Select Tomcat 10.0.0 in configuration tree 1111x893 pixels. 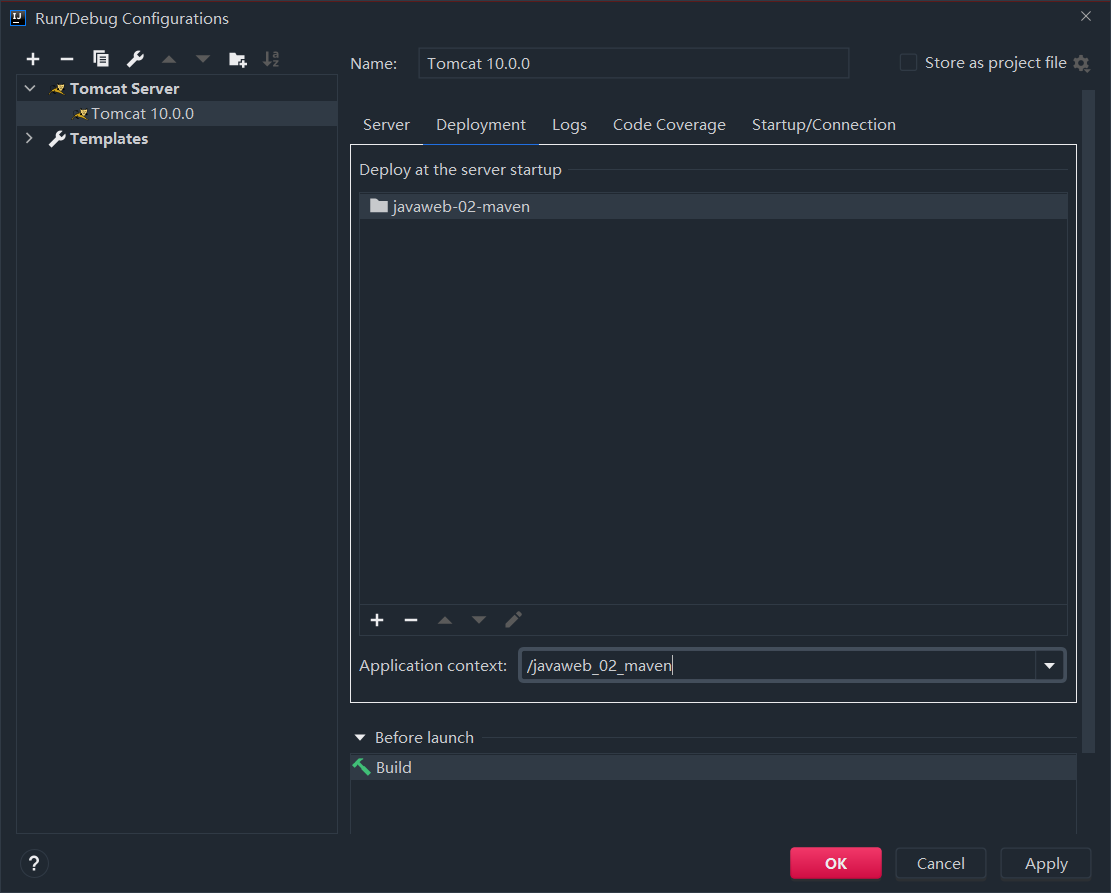tap(177, 113)
